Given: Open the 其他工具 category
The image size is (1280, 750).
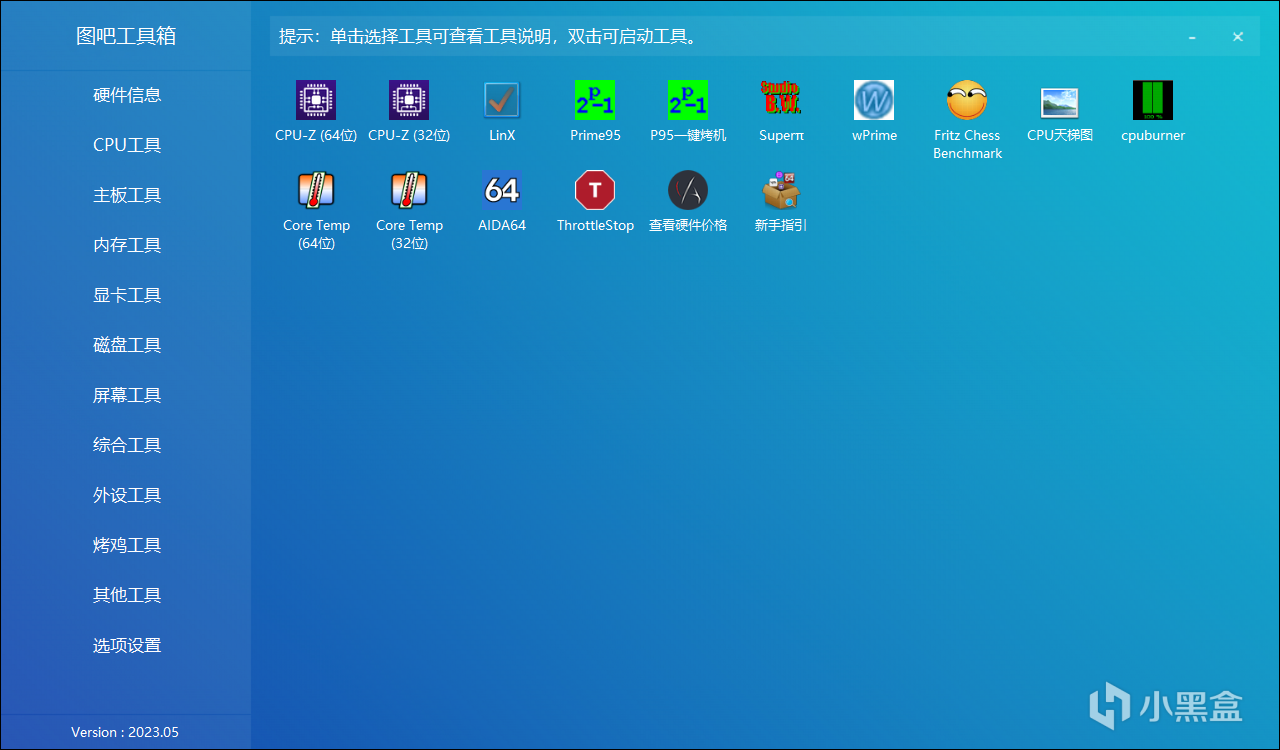Looking at the screenshot, I should tap(126, 595).
